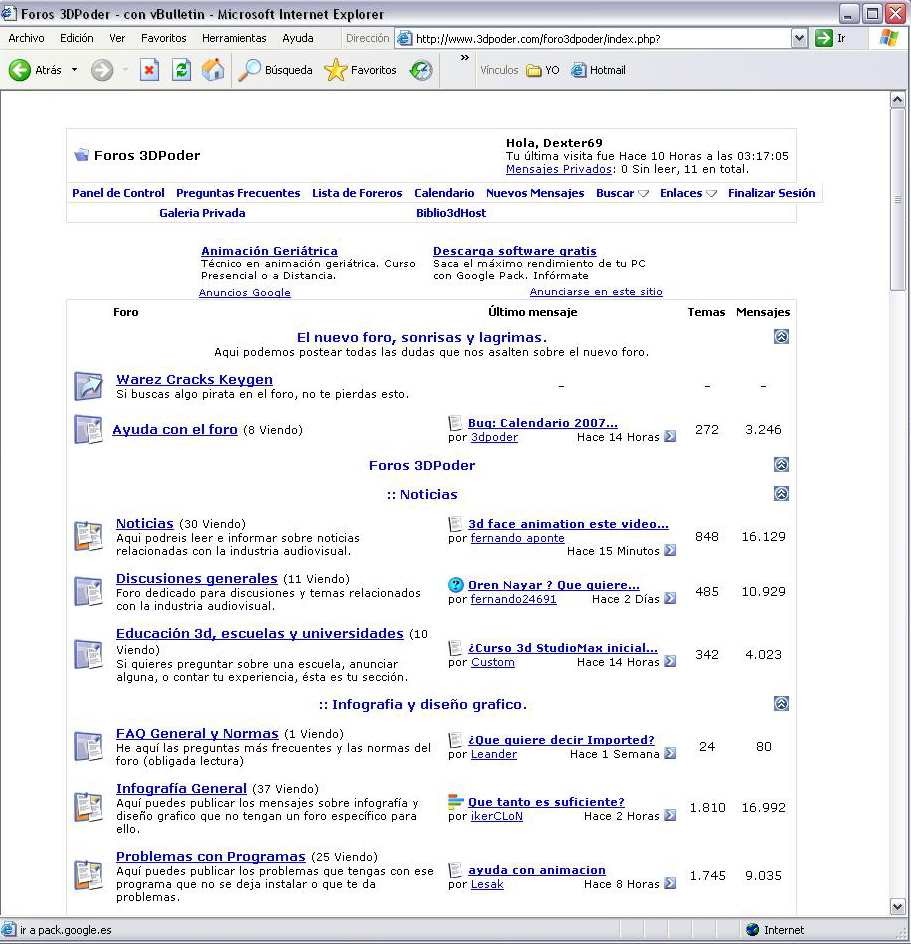This screenshot has height=944, width=911.
Task: Open thread 'Que tanto es suficiente?'
Action: (546, 802)
